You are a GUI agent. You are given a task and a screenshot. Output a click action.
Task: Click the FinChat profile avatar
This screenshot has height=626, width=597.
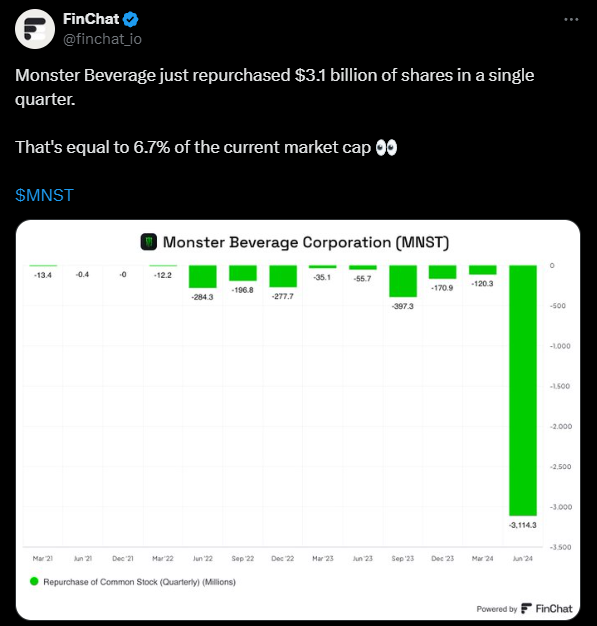35,29
